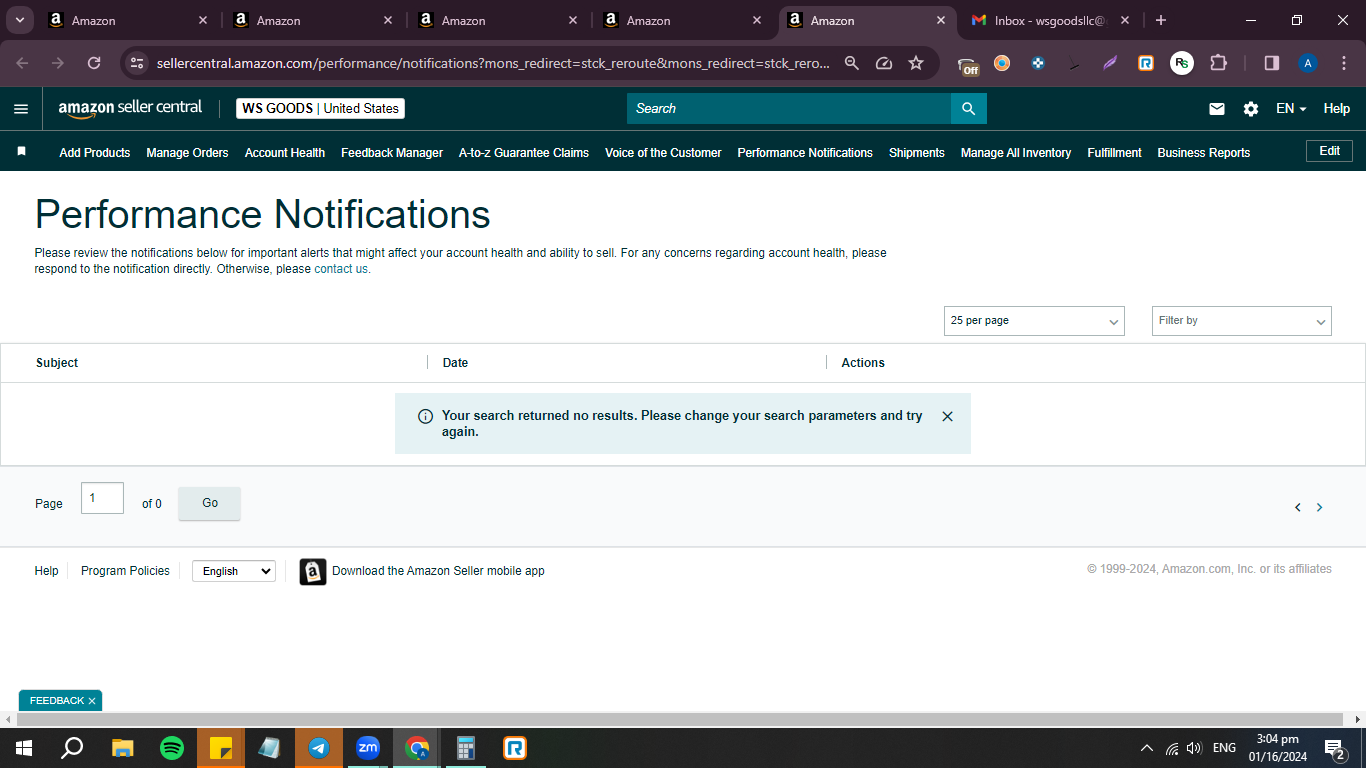Open Spotify from the taskbar
This screenshot has height=768, width=1366.
coord(172,748)
